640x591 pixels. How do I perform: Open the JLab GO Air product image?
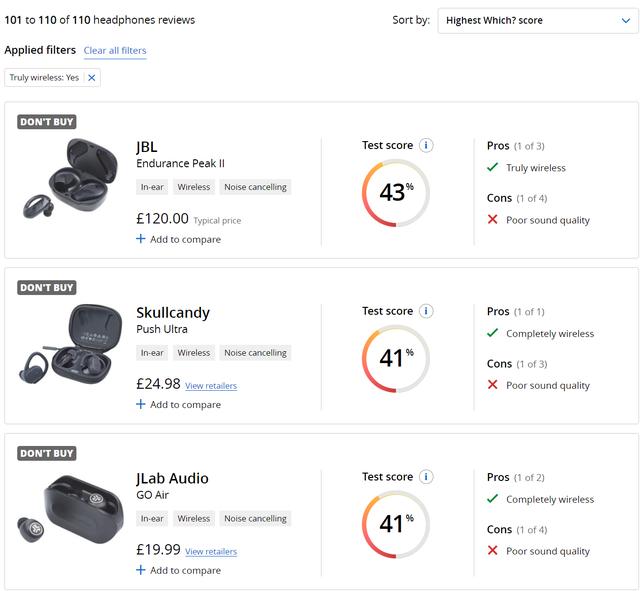pos(70,509)
